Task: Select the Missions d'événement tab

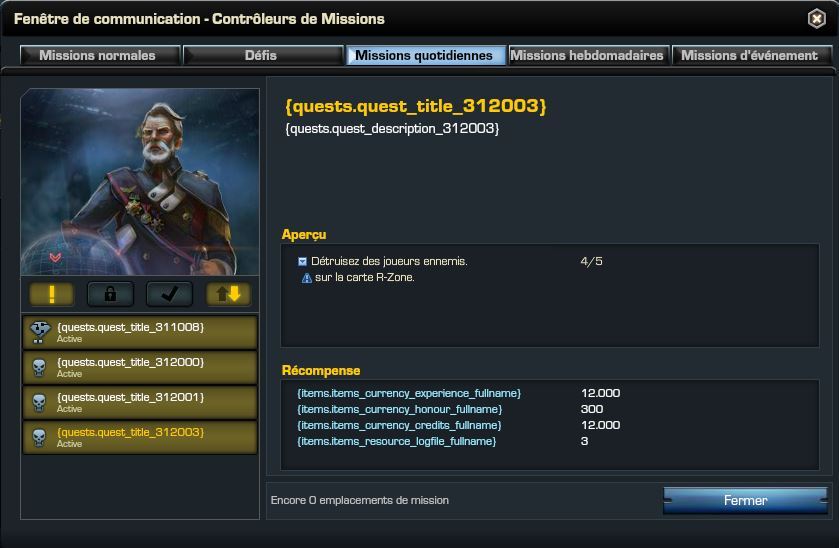Action: click(x=752, y=55)
